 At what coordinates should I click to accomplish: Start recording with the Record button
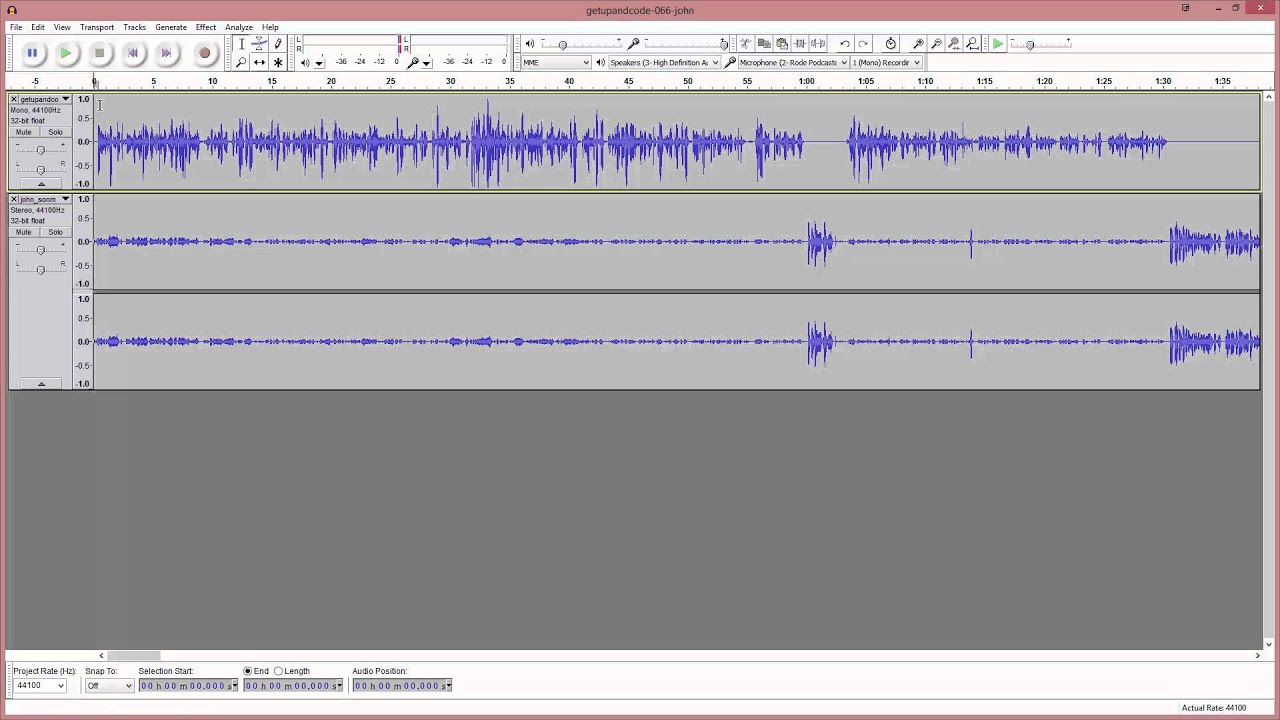point(204,53)
